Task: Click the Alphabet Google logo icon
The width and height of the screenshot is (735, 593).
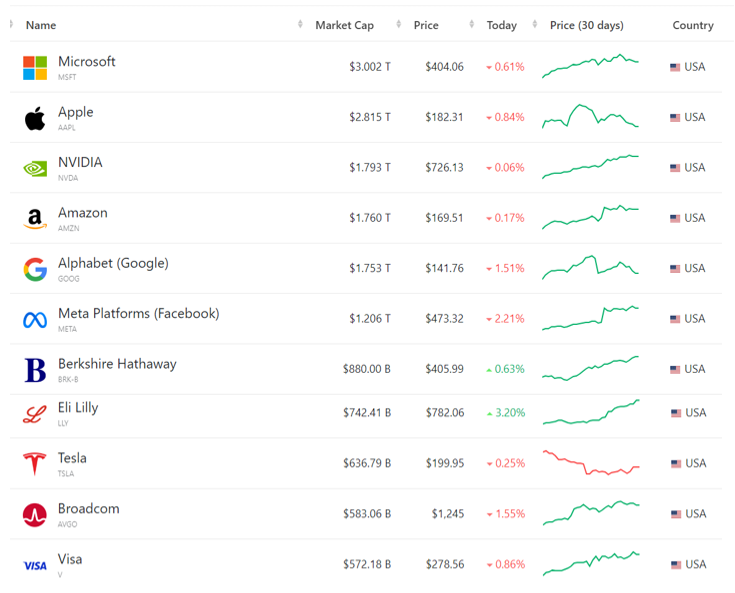Action: click(x=35, y=269)
